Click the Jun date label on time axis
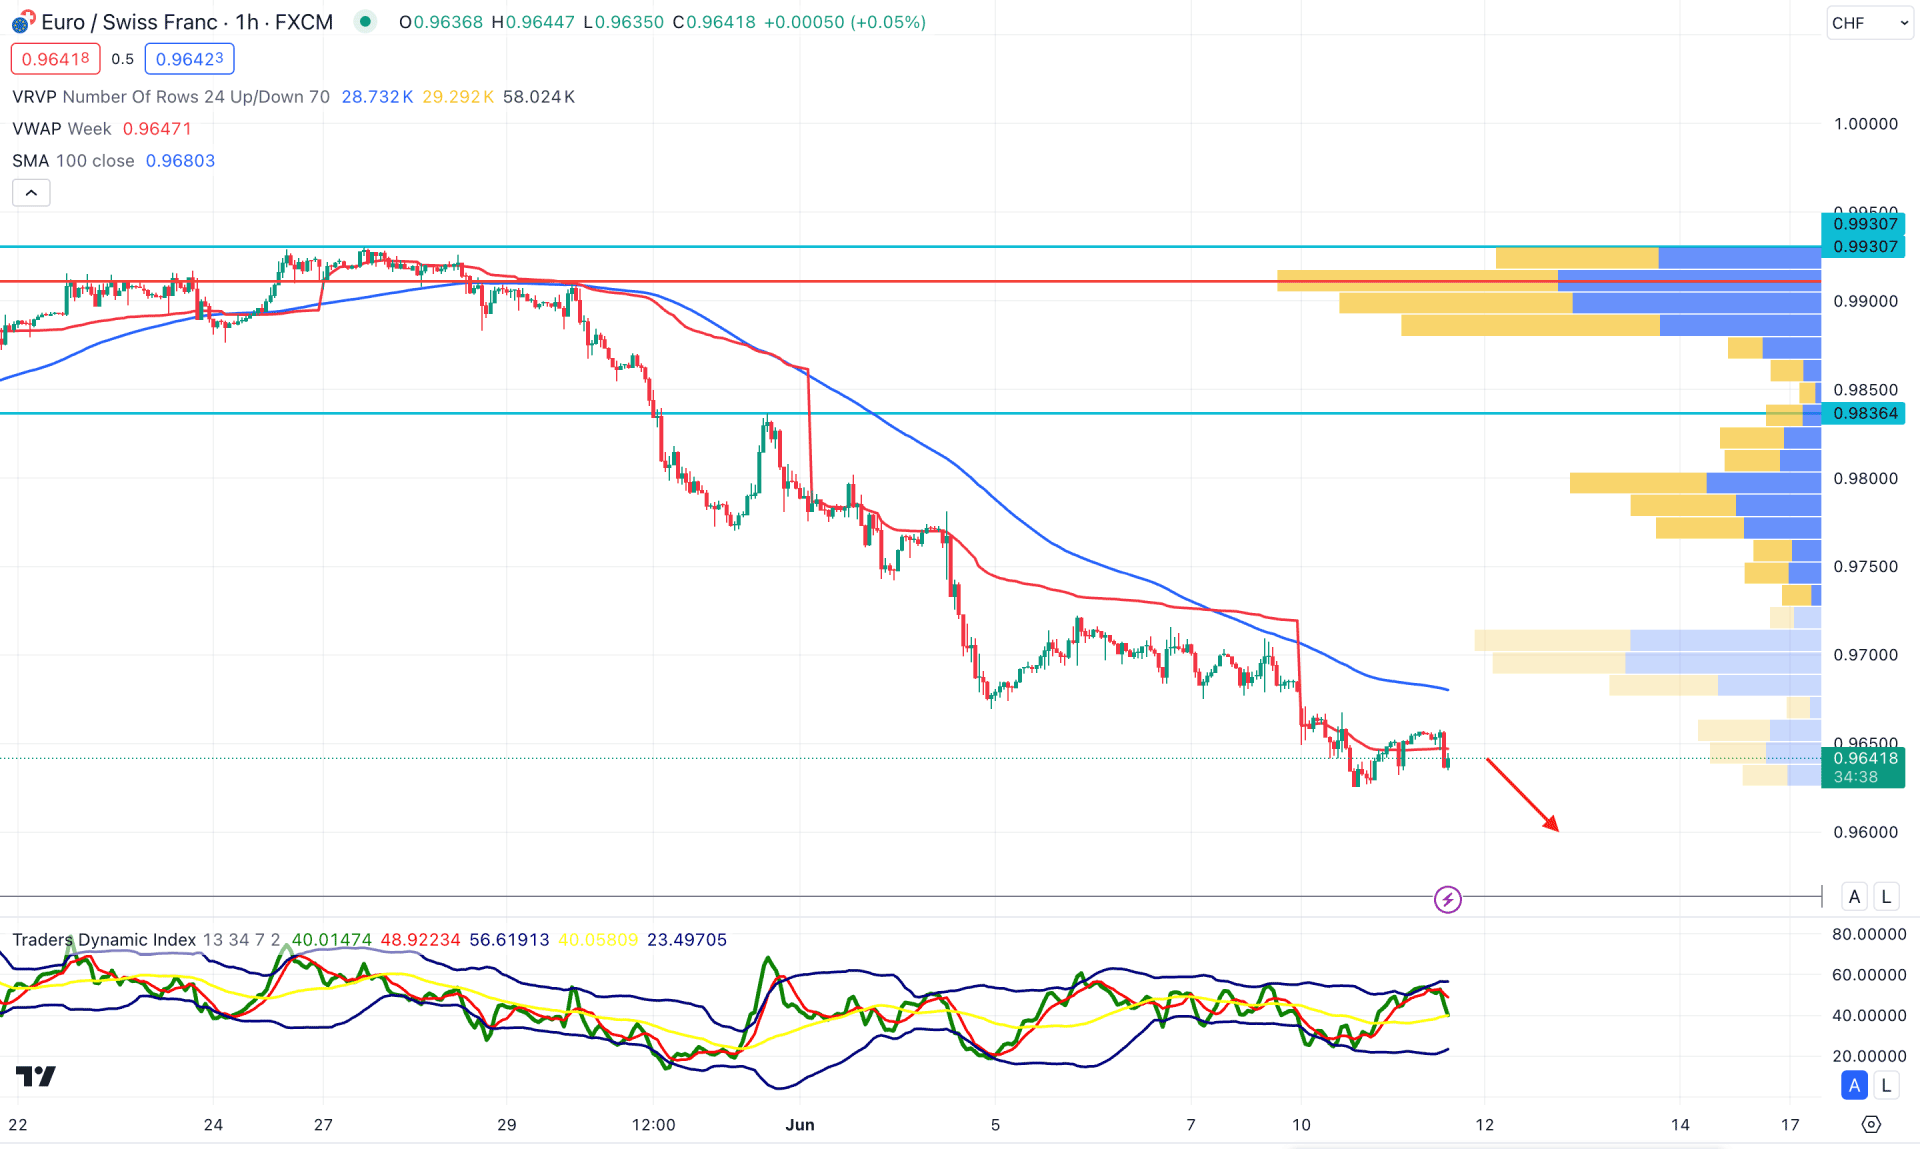The height and width of the screenshot is (1149, 1920). 800,1125
